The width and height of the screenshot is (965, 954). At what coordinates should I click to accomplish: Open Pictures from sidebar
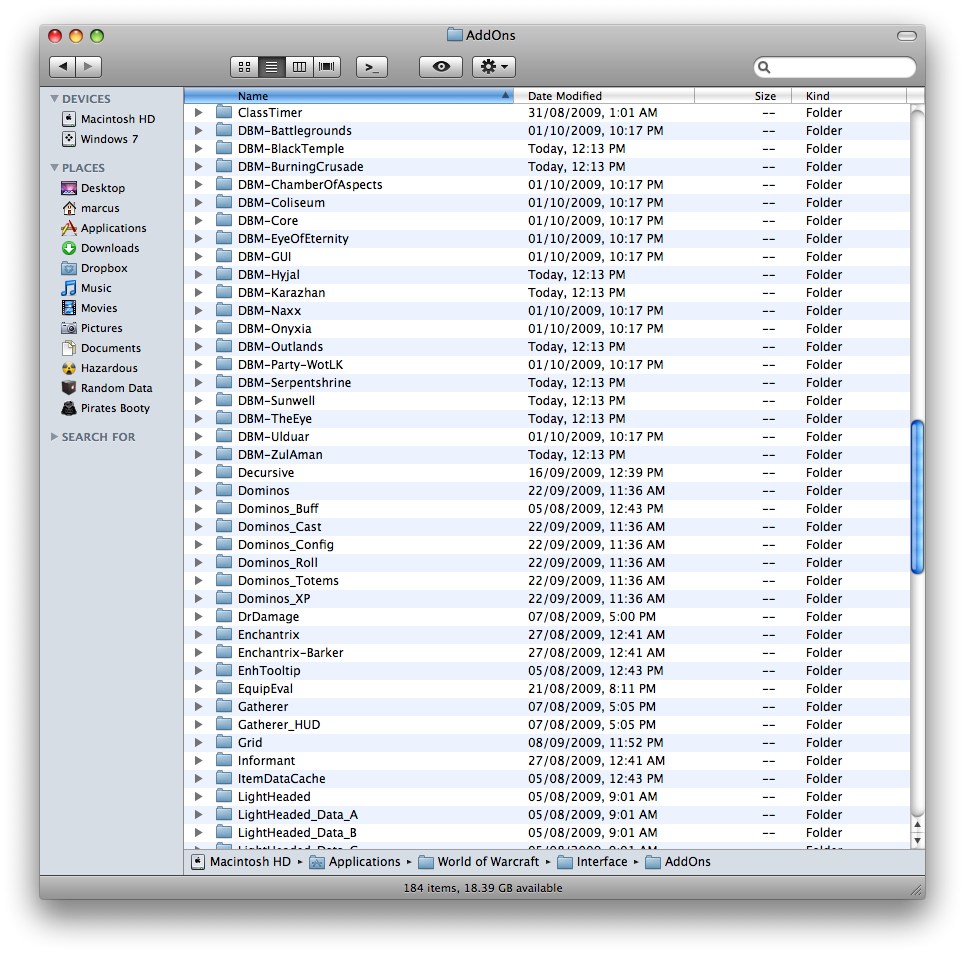click(x=92, y=328)
